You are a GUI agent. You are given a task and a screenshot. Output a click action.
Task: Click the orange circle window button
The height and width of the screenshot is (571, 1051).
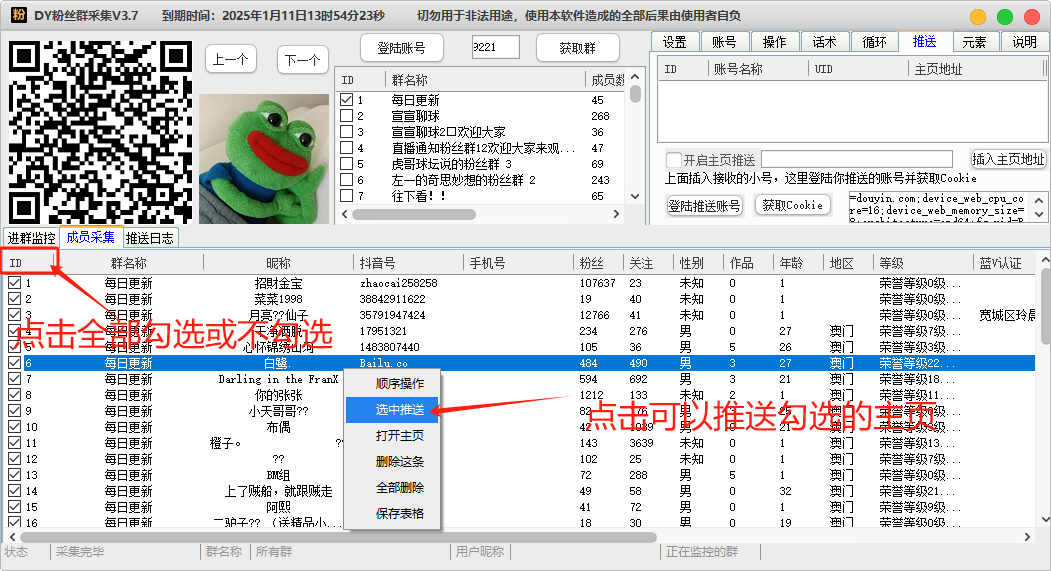click(x=978, y=17)
